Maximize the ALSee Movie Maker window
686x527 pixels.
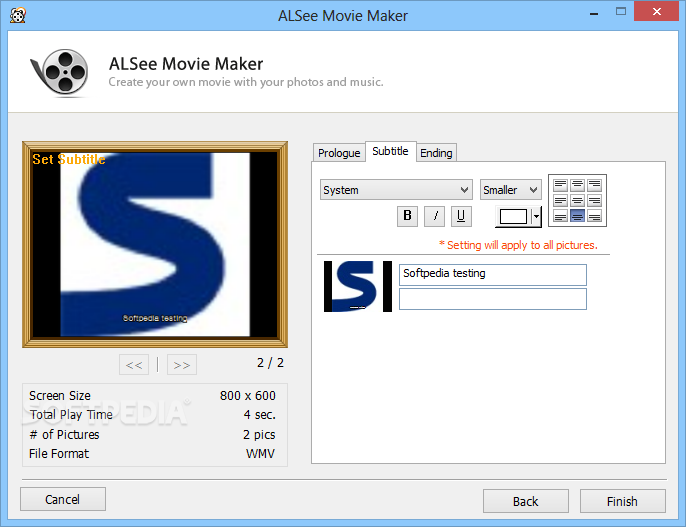(x=621, y=12)
